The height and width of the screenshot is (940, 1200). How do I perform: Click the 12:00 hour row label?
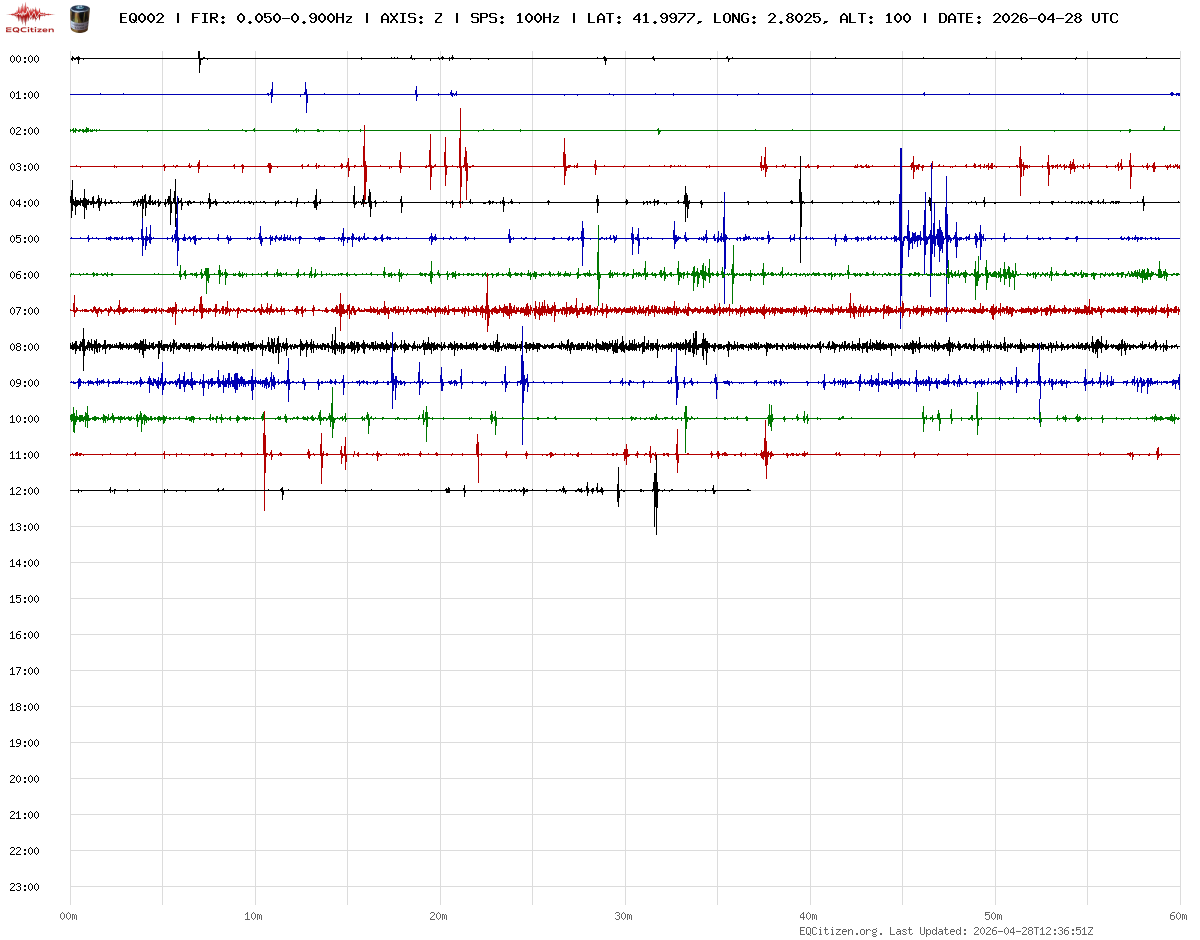pyautogui.click(x=24, y=491)
